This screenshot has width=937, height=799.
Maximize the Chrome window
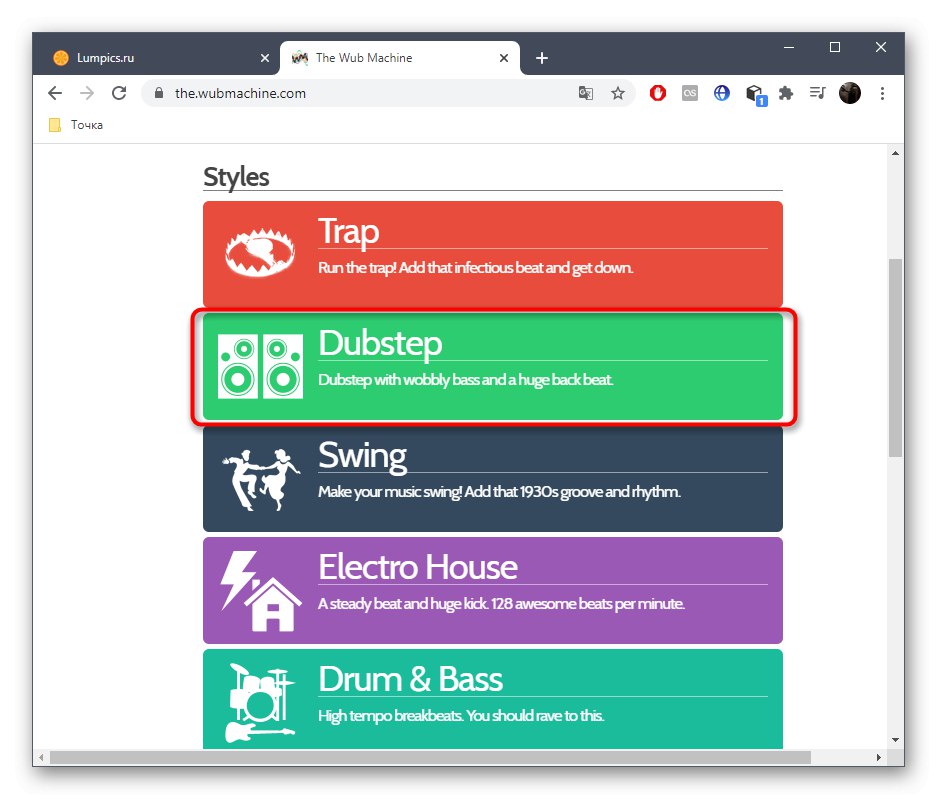coord(835,47)
